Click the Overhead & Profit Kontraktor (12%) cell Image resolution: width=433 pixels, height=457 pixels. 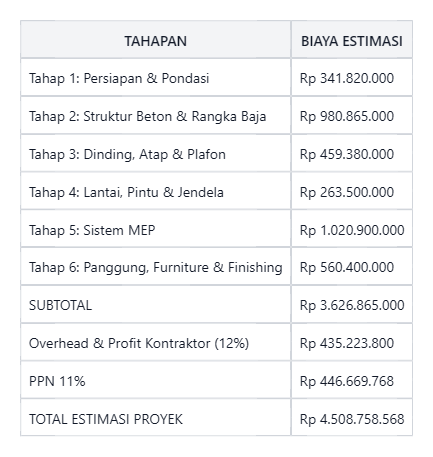click(155, 342)
